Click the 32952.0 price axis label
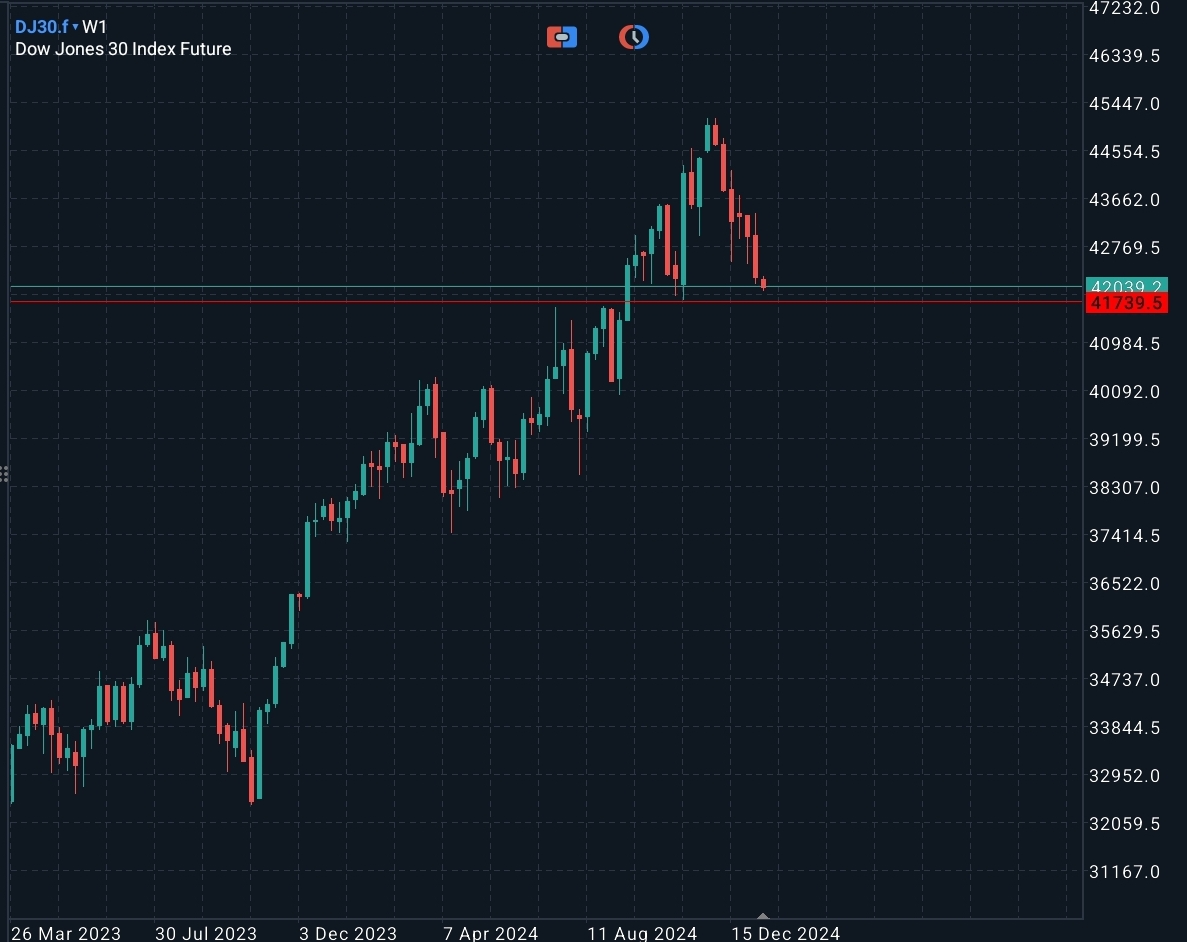The height and width of the screenshot is (942, 1187). coord(1124,775)
